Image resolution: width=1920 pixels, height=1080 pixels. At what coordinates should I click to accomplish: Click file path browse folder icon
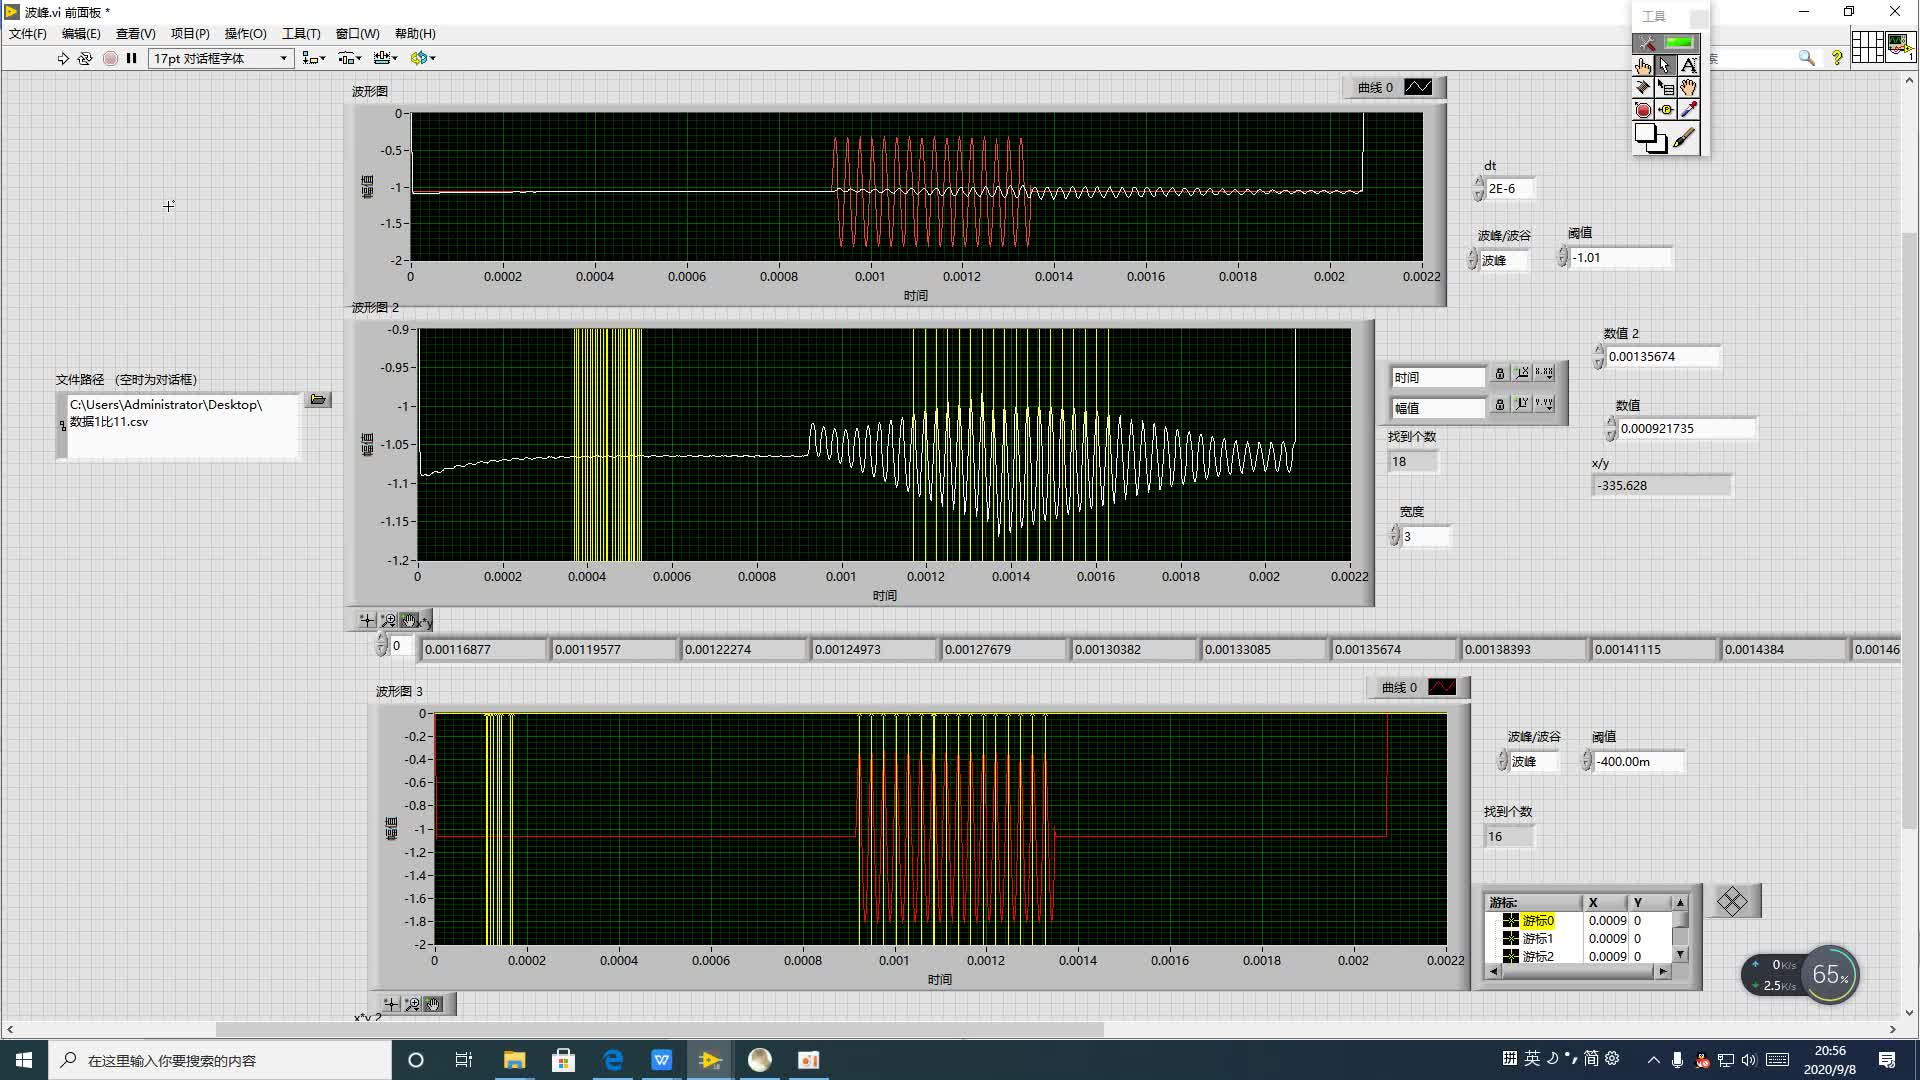pyautogui.click(x=318, y=400)
